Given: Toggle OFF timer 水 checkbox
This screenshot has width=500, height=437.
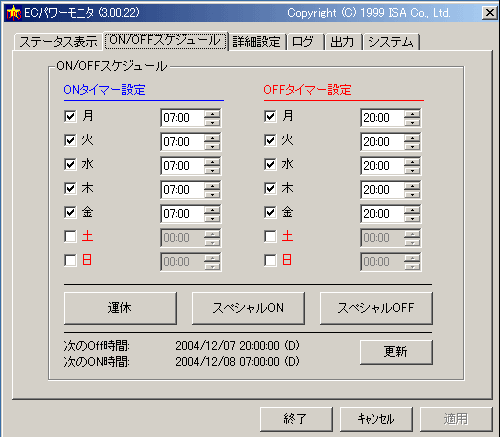Looking at the screenshot, I should [270, 164].
